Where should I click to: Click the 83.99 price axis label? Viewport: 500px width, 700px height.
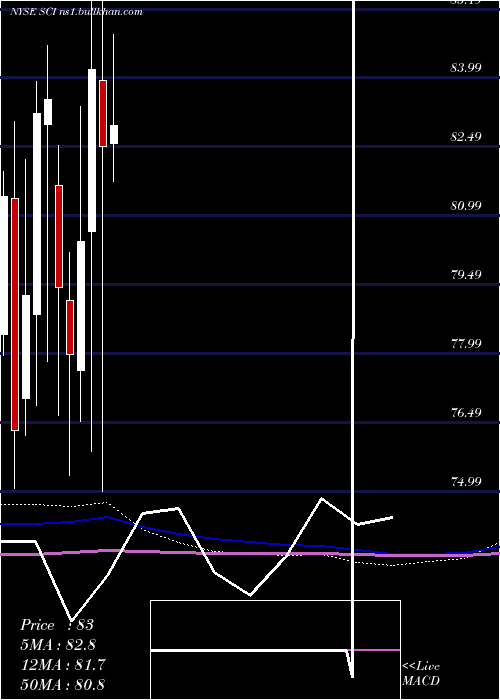tap(466, 68)
